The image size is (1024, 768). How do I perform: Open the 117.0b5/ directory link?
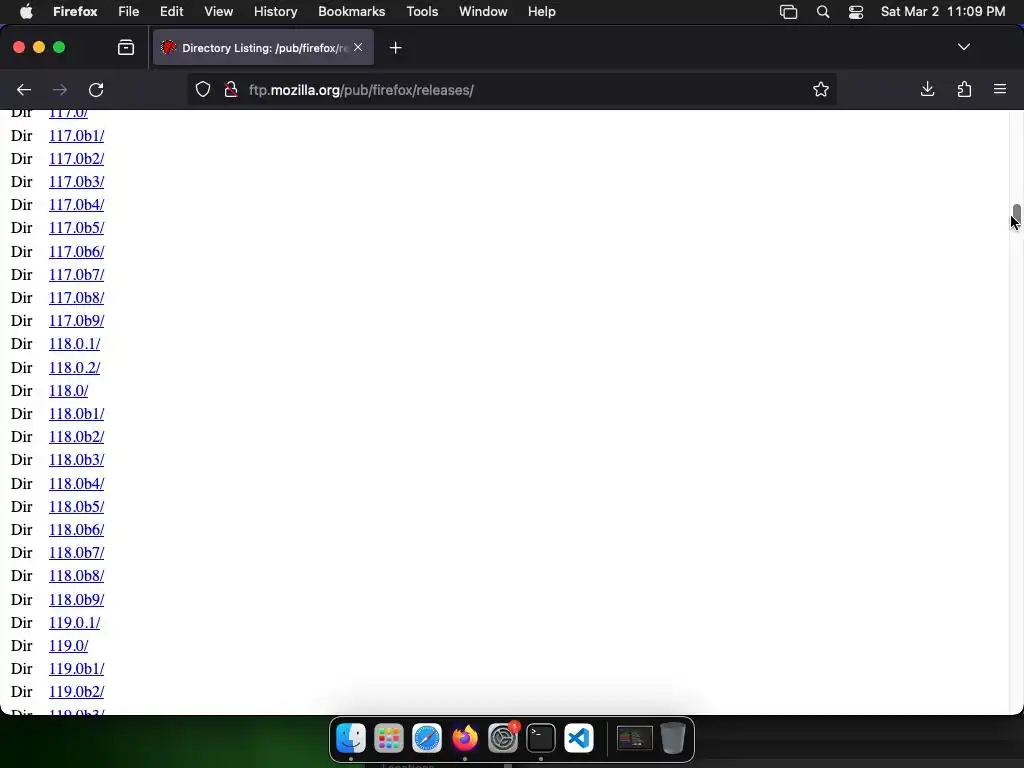click(x=76, y=227)
